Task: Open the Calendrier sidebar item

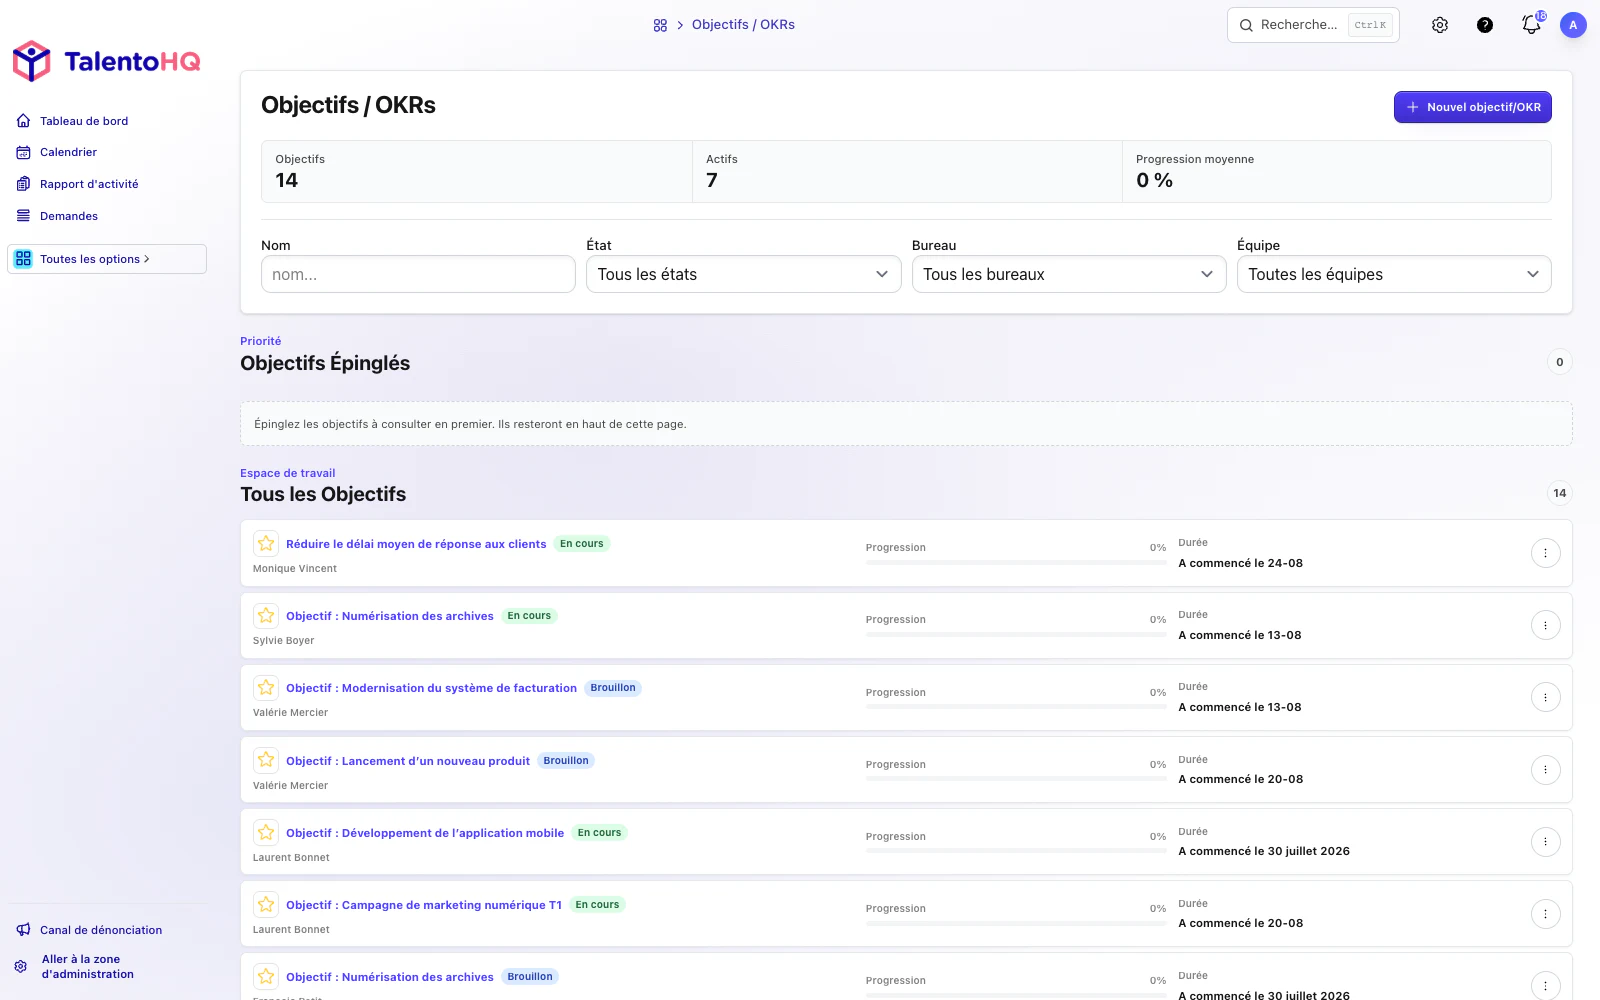Action: (68, 152)
